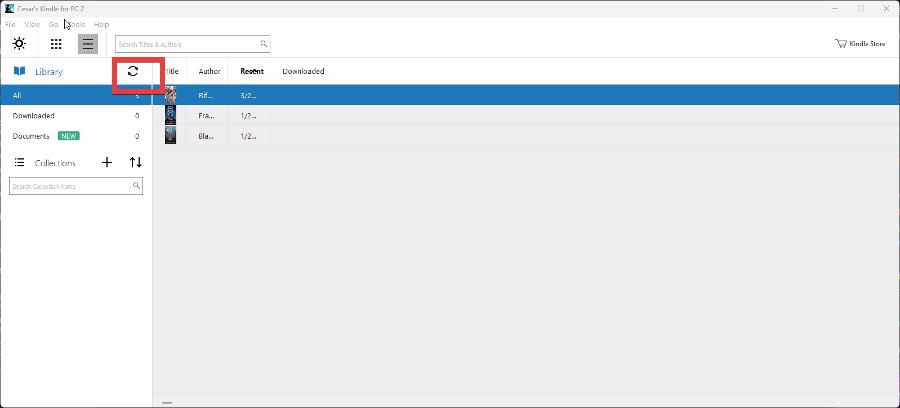Sort by Title column header
This screenshot has height=408, width=900.
coord(172,71)
